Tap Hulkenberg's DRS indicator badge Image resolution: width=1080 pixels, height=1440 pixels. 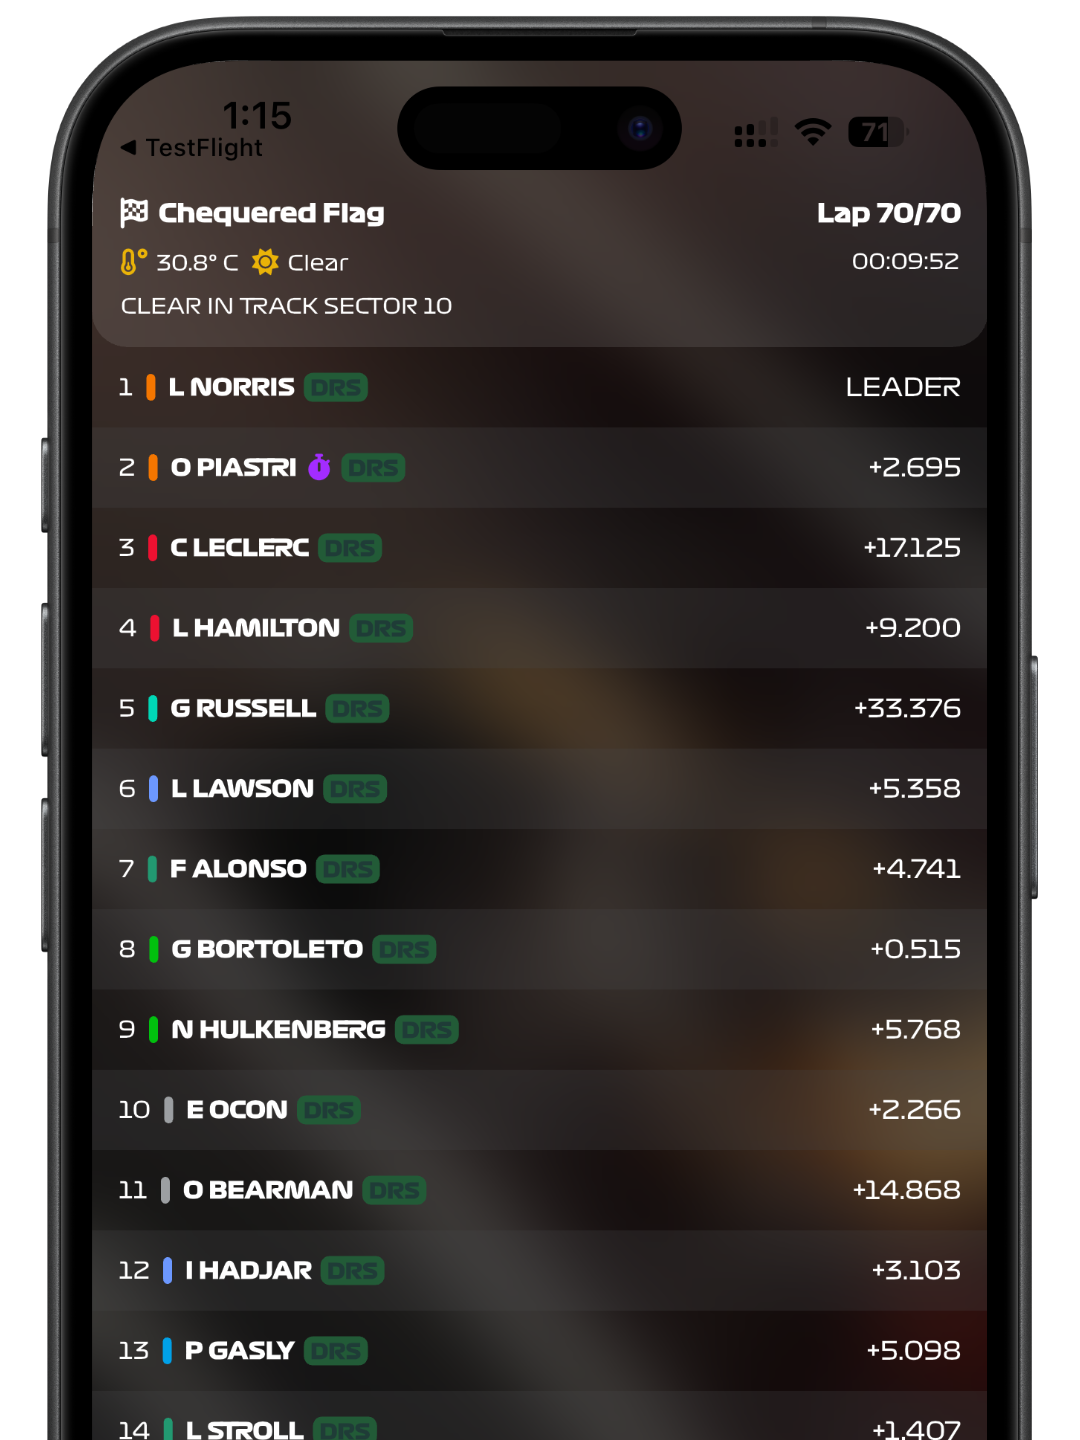tap(427, 1030)
